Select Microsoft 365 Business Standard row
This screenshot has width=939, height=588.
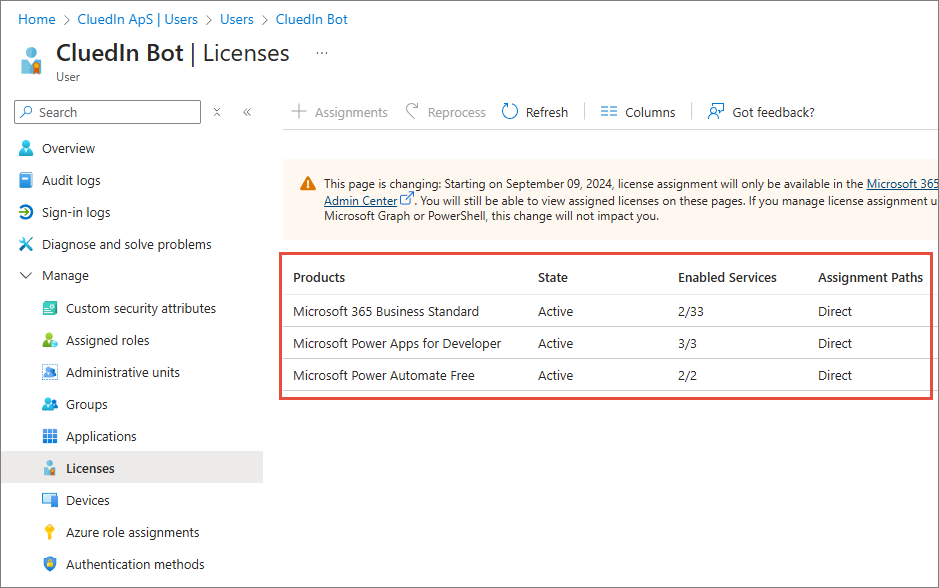pos(606,311)
